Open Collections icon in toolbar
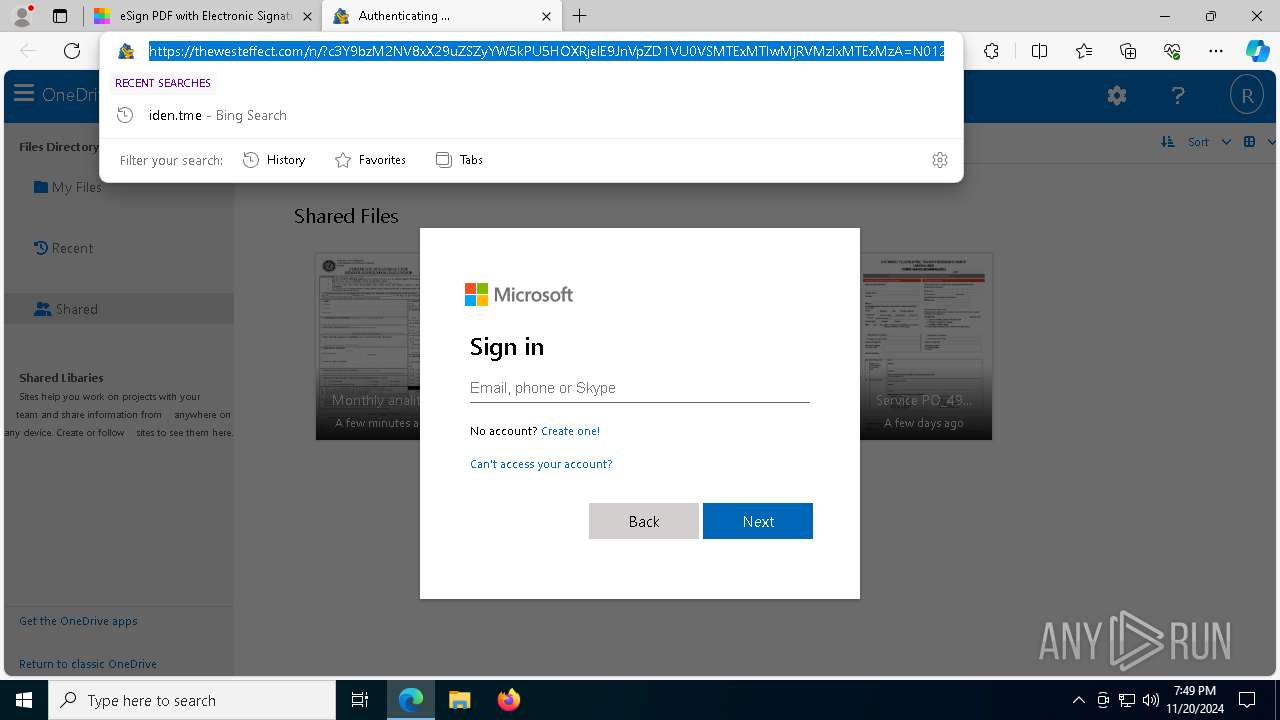This screenshot has width=1280, height=720. (x=1128, y=51)
